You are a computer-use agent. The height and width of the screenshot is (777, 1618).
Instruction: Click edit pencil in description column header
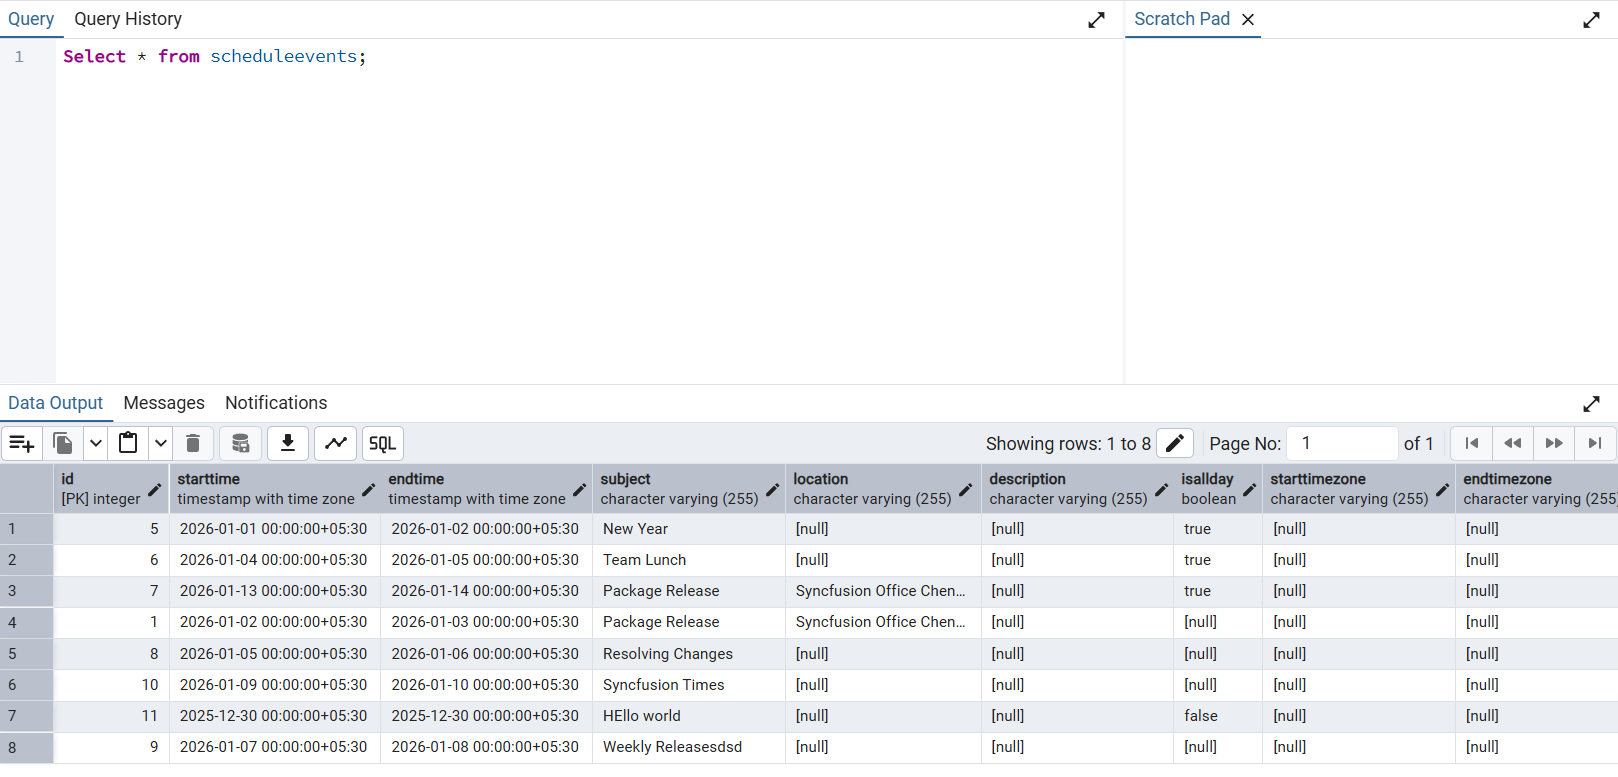point(1161,490)
